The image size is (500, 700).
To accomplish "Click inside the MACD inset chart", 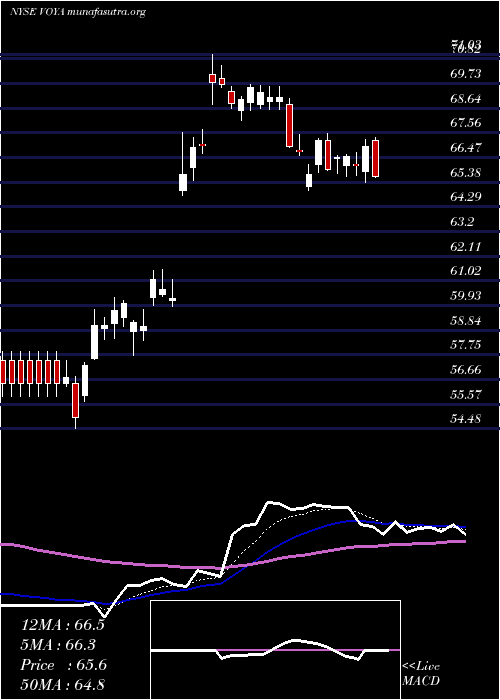I will click(275, 650).
